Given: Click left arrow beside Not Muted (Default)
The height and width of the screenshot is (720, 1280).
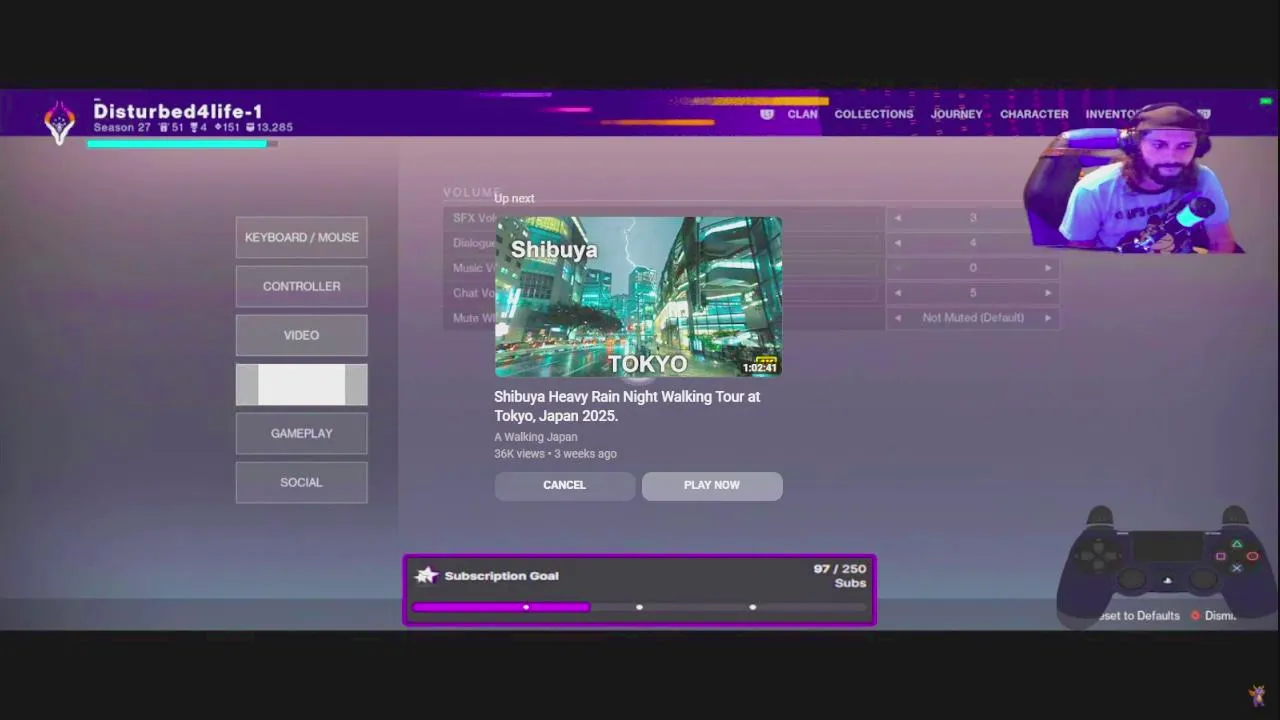Looking at the screenshot, I should (898, 318).
